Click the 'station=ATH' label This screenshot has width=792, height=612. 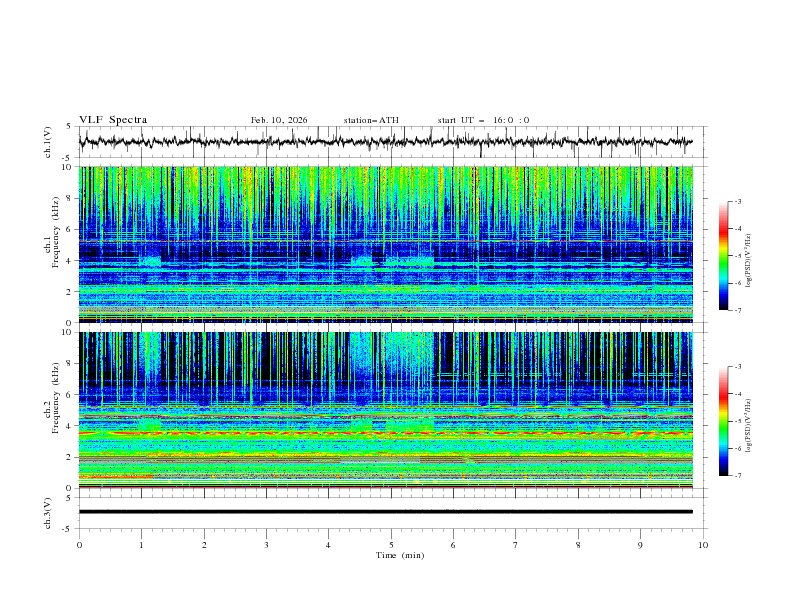[371, 120]
